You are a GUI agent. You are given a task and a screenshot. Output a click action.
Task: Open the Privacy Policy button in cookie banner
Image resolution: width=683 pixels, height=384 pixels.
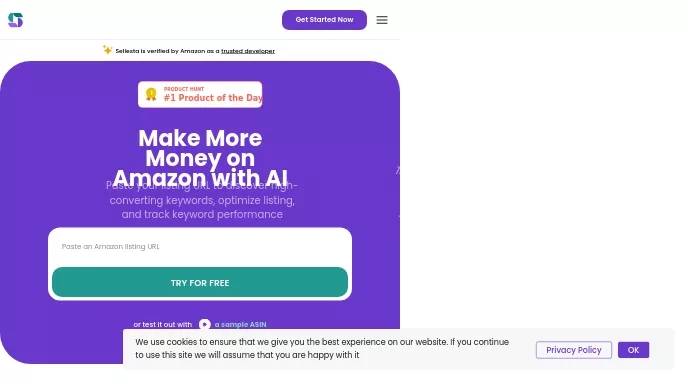tap(574, 350)
